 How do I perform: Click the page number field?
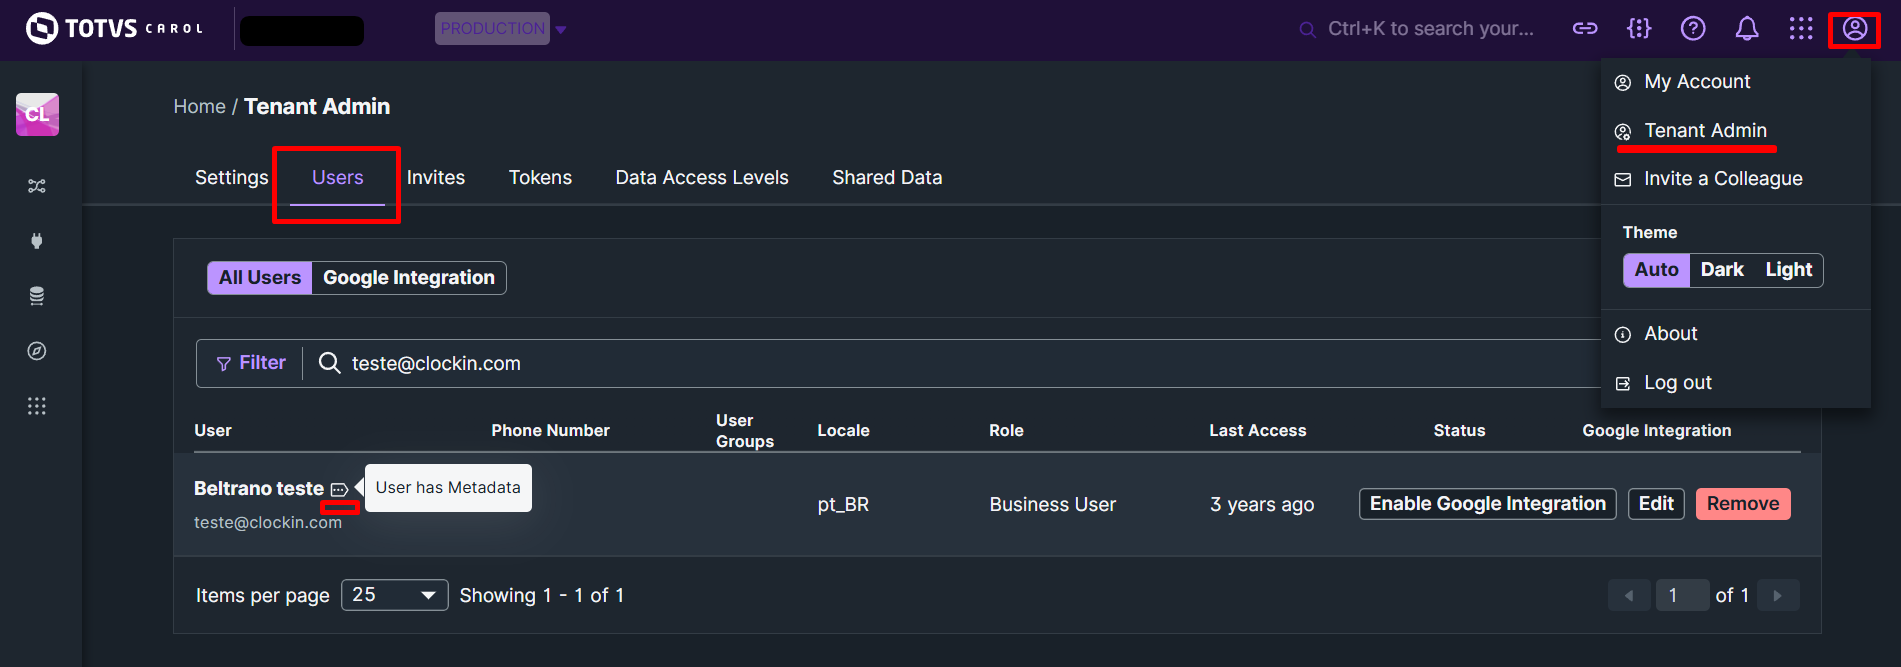(x=1682, y=595)
